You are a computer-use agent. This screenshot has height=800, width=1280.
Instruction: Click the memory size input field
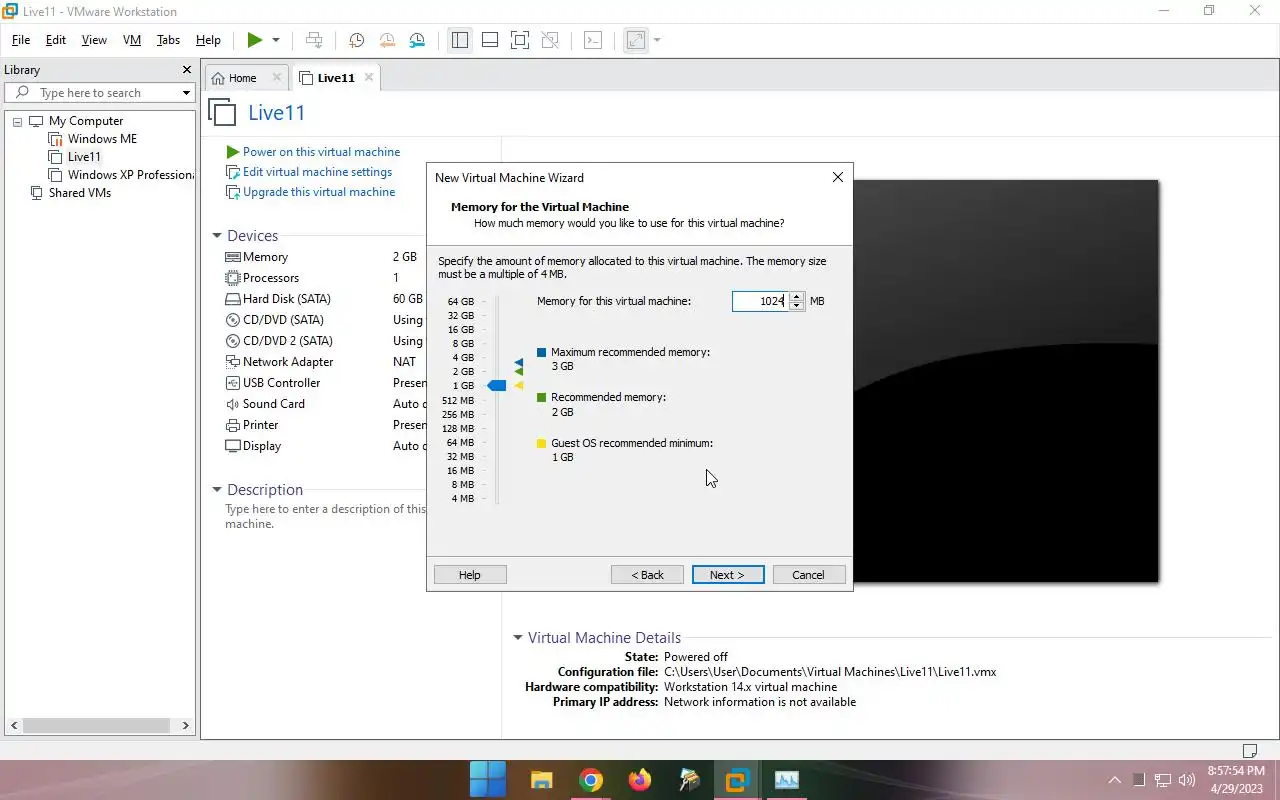point(760,301)
